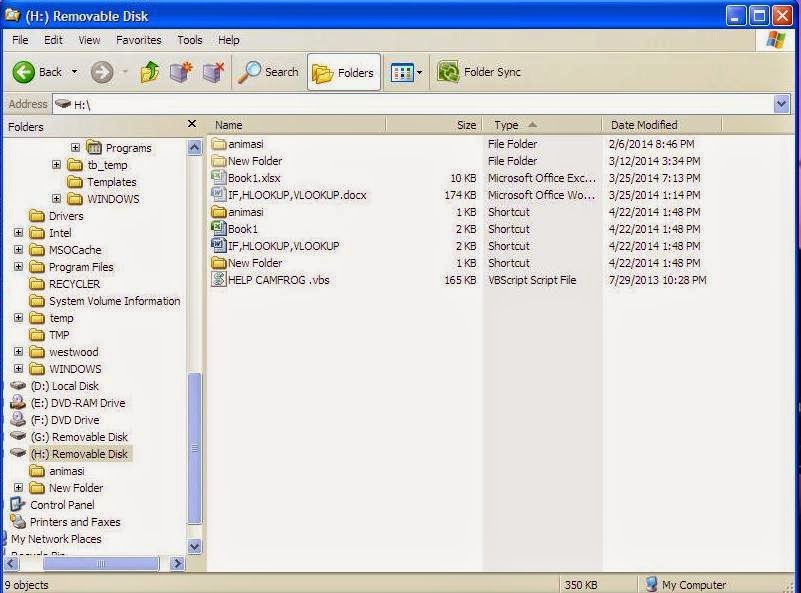Select the Book1 shortcut icon
The height and width of the screenshot is (593, 801).
point(219,229)
